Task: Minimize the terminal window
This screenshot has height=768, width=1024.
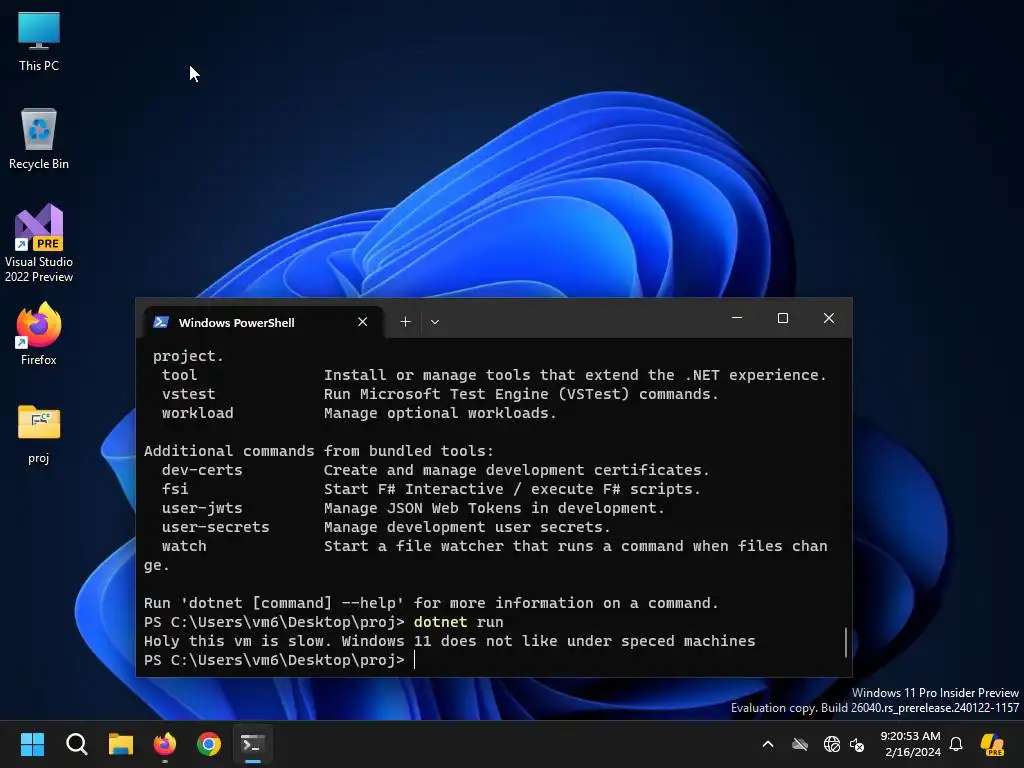Action: [x=737, y=318]
